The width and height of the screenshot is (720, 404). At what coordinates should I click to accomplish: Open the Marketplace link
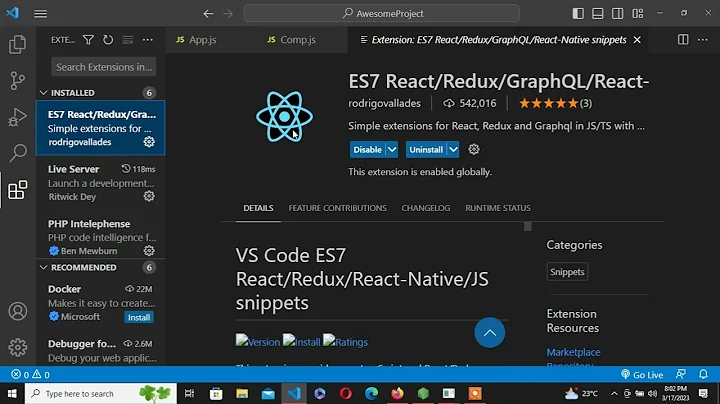coord(573,352)
